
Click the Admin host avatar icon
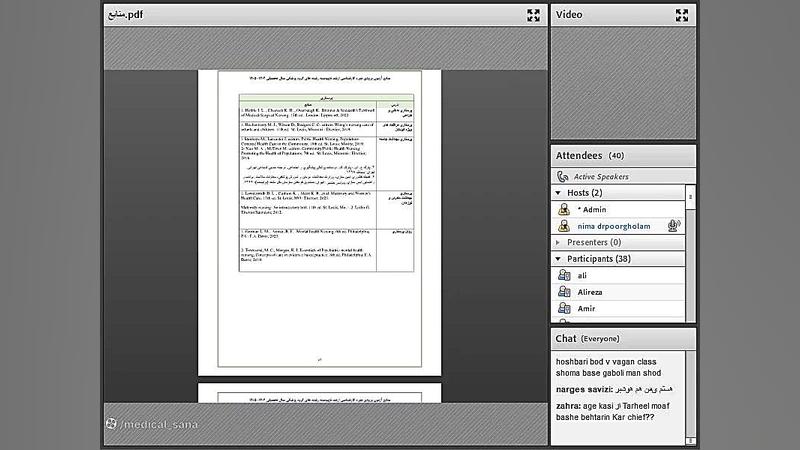564,209
